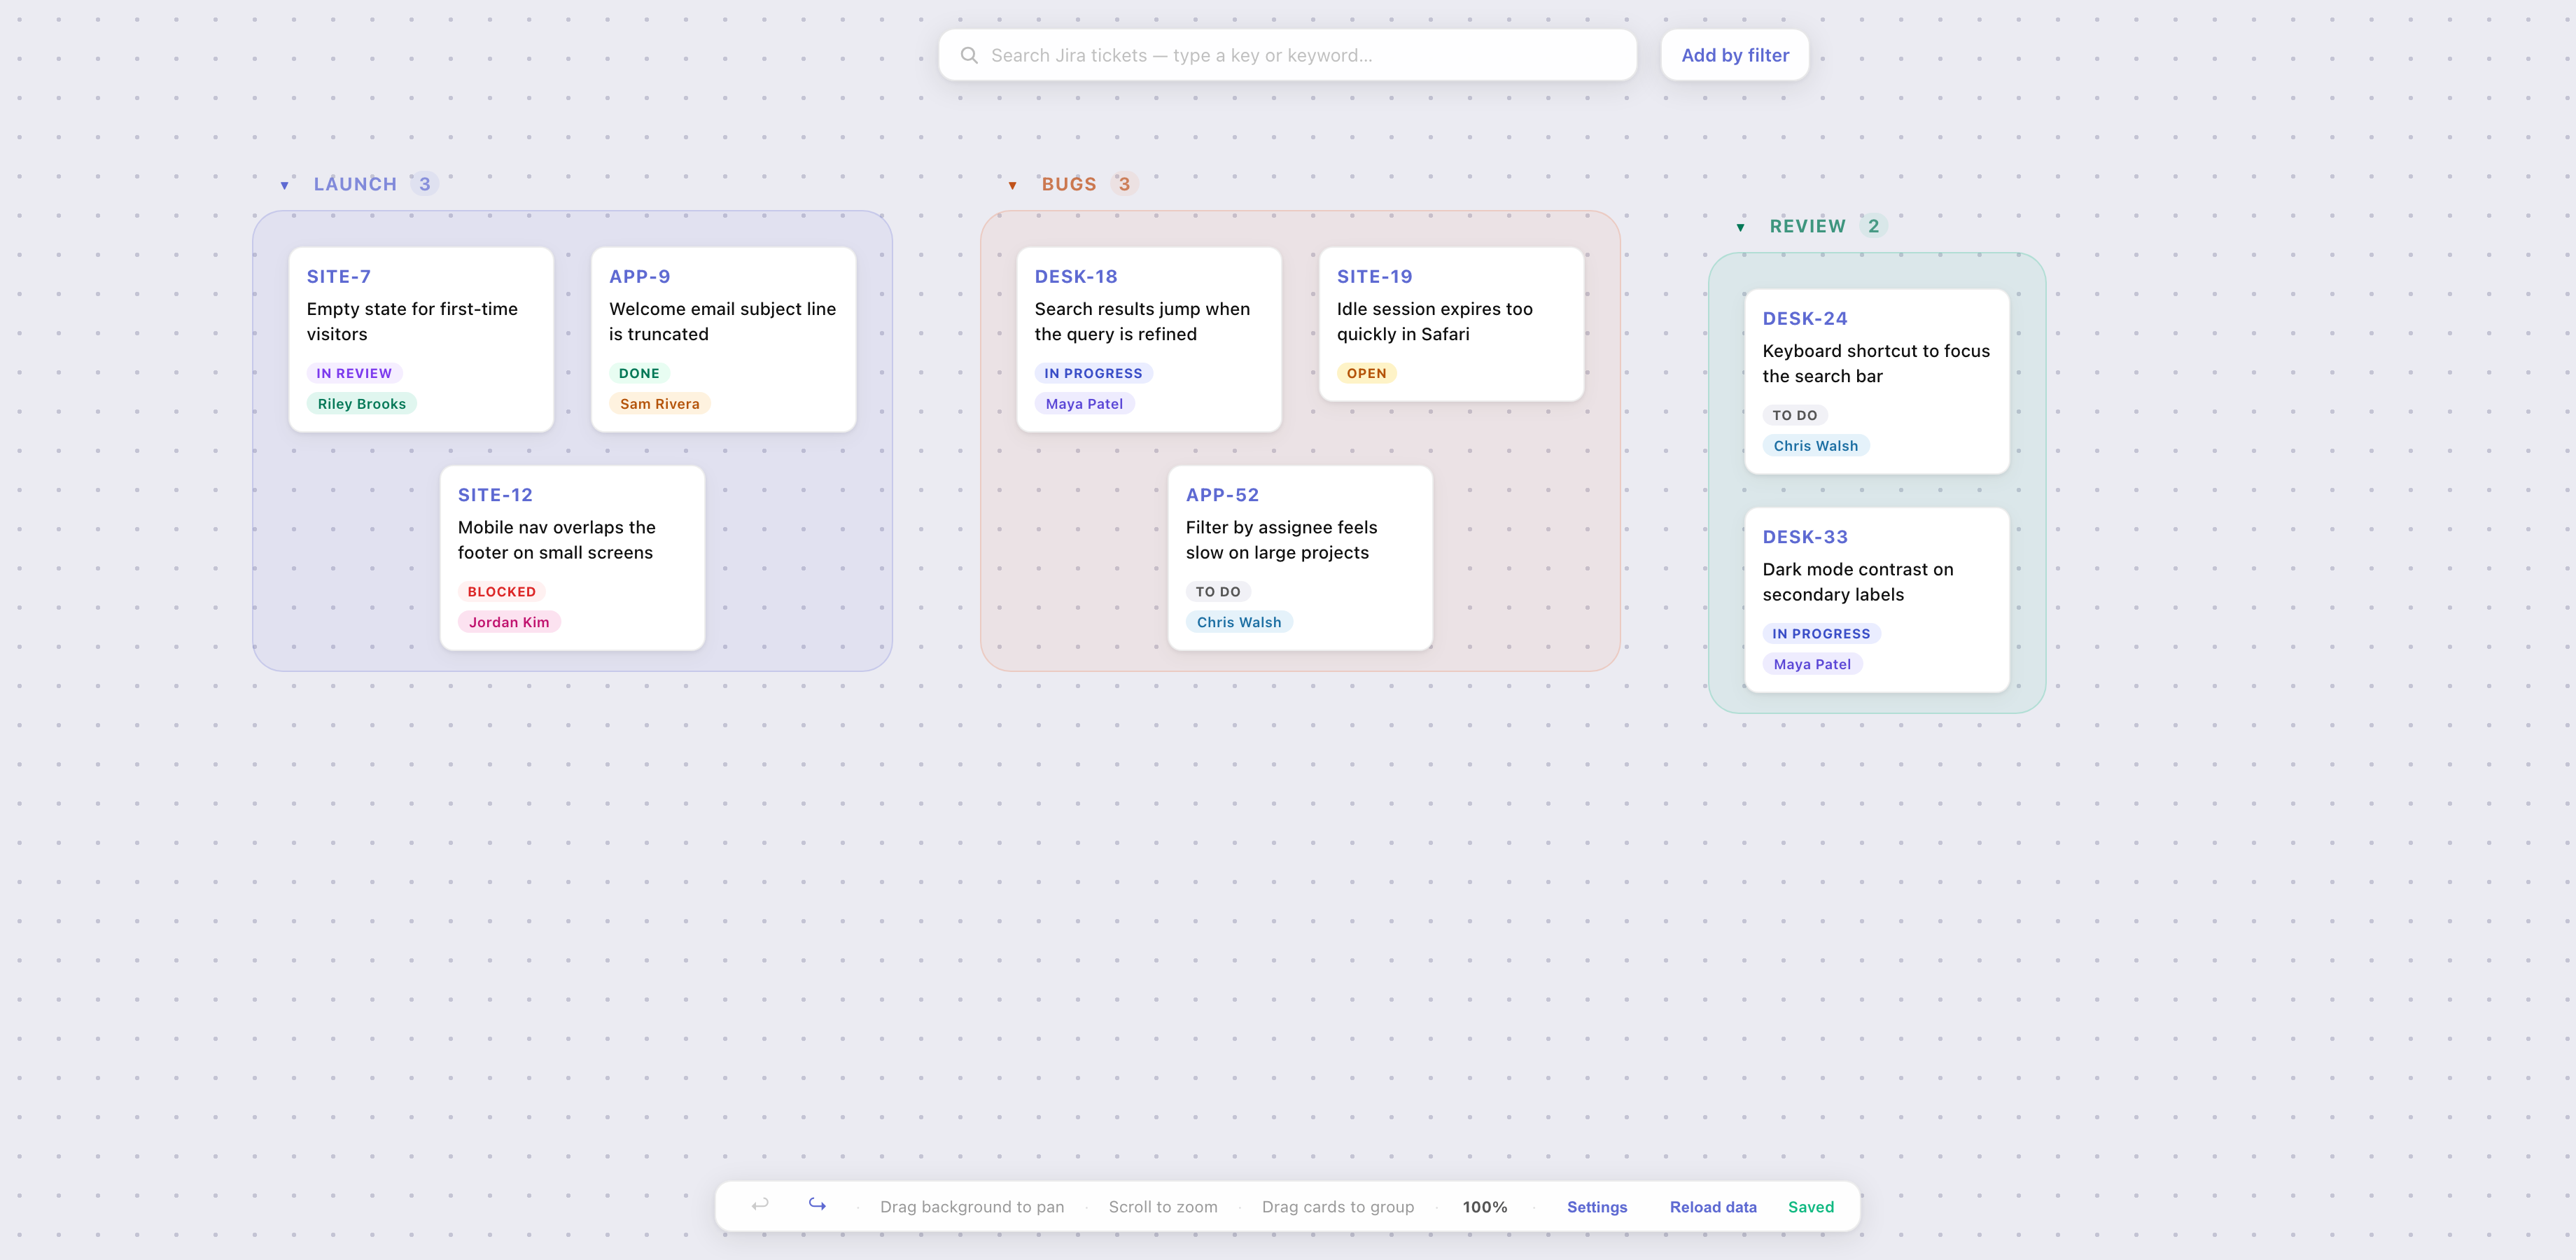Open ticket key SITE-19
2576x1260 pixels.
tap(1375, 277)
